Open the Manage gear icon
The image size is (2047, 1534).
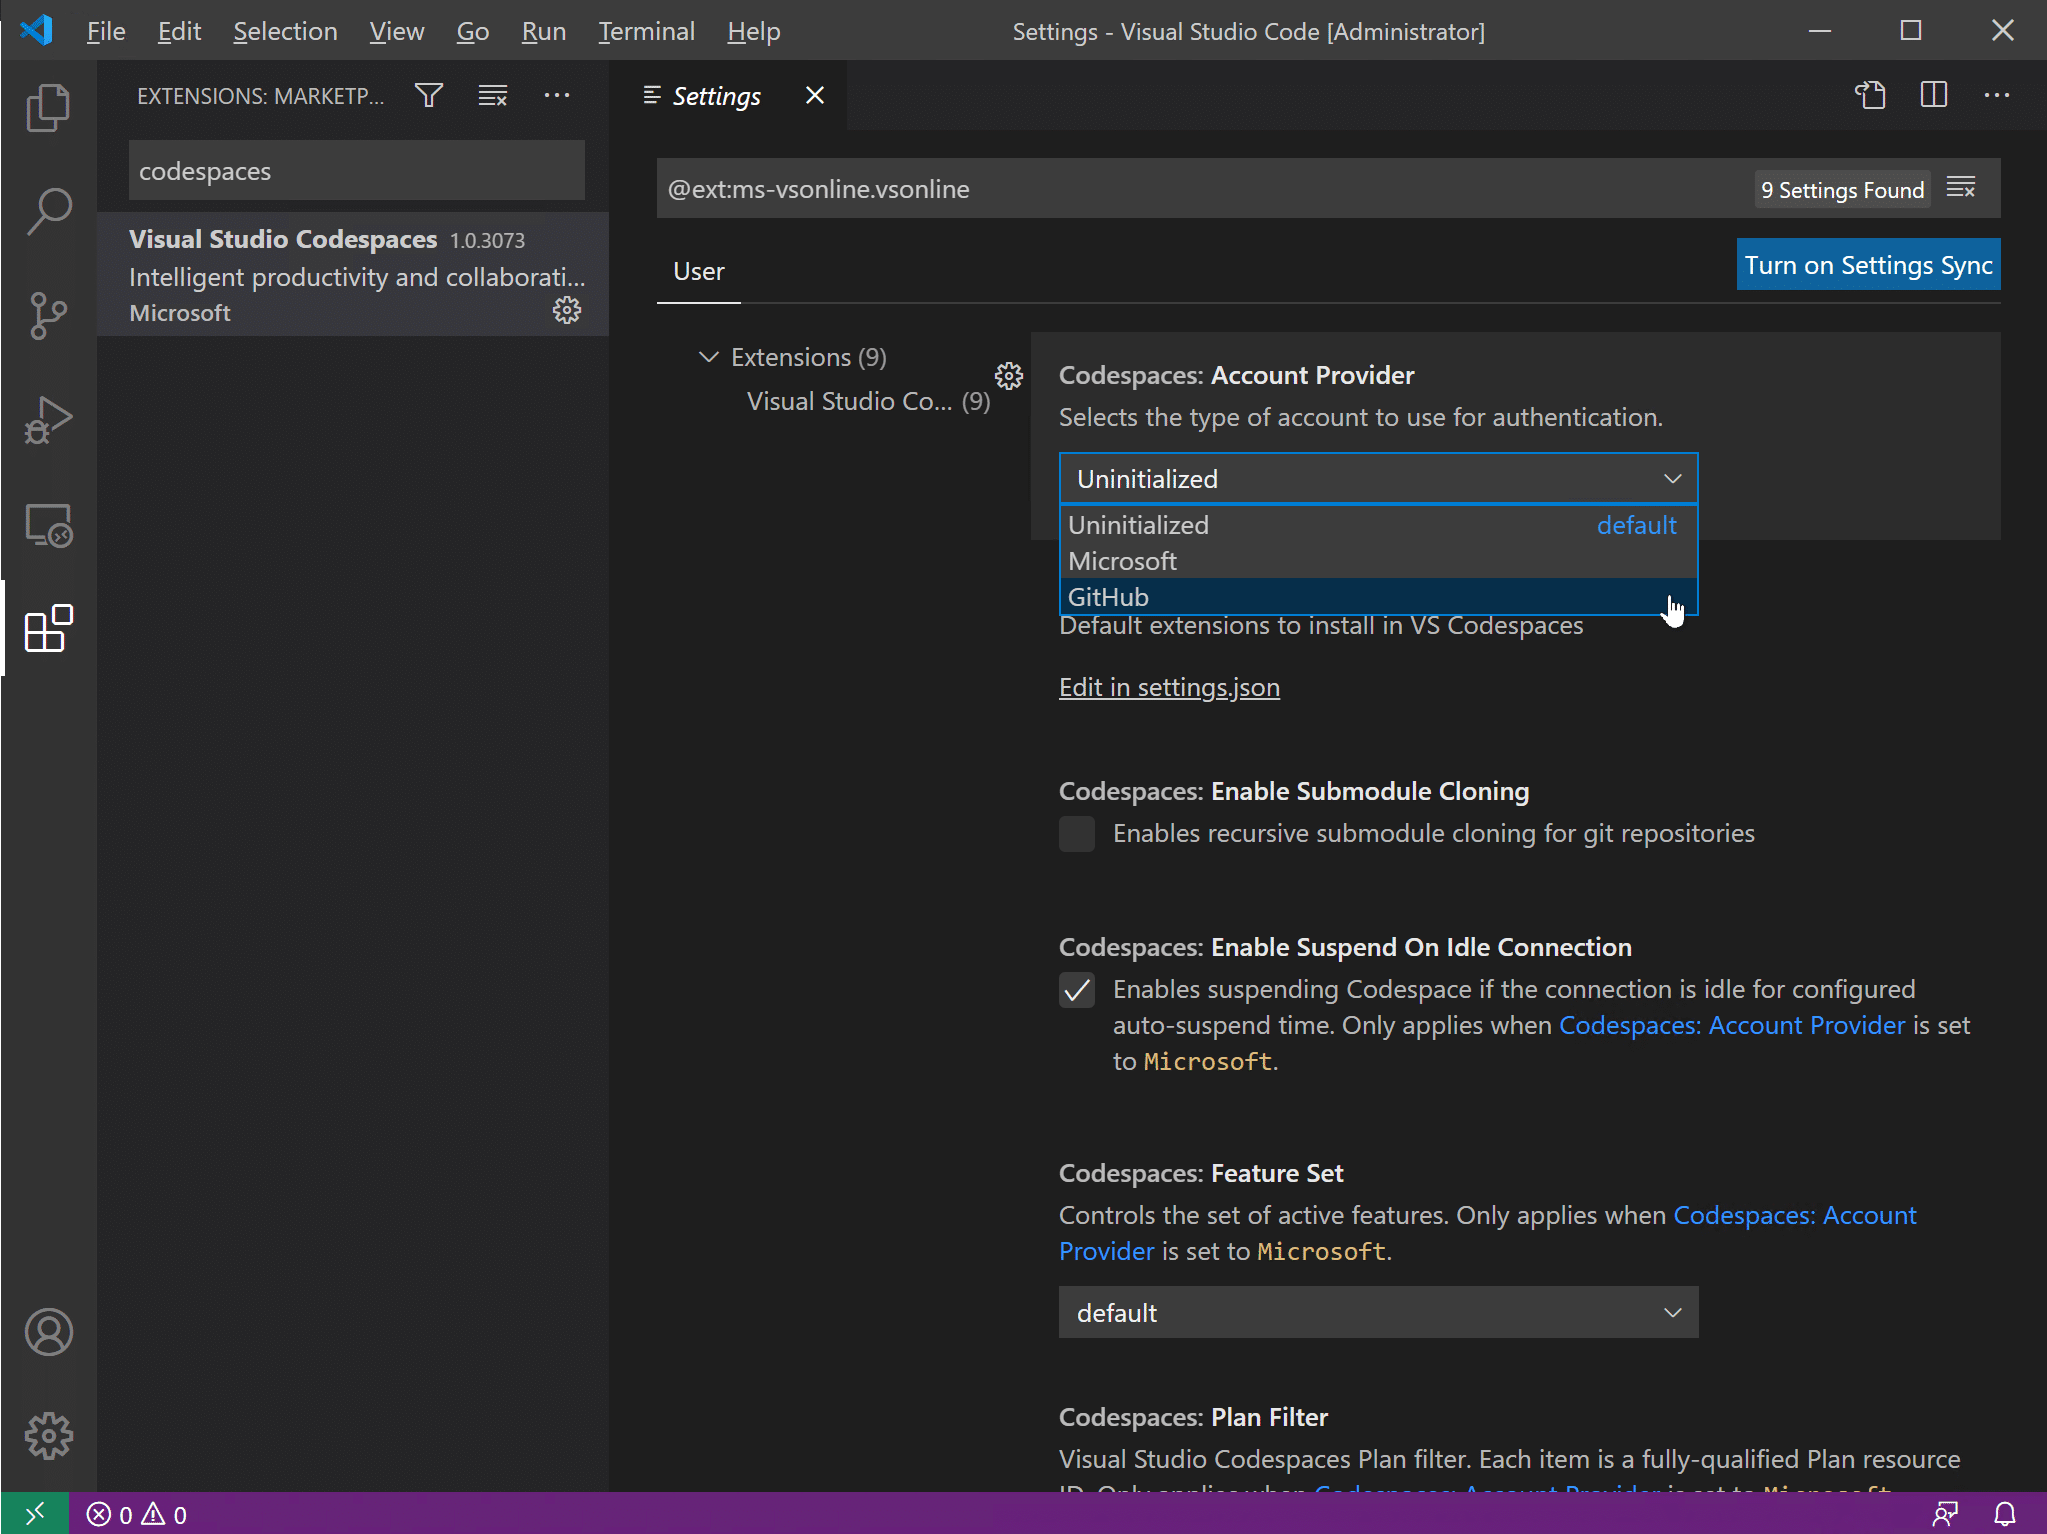pos(47,1437)
